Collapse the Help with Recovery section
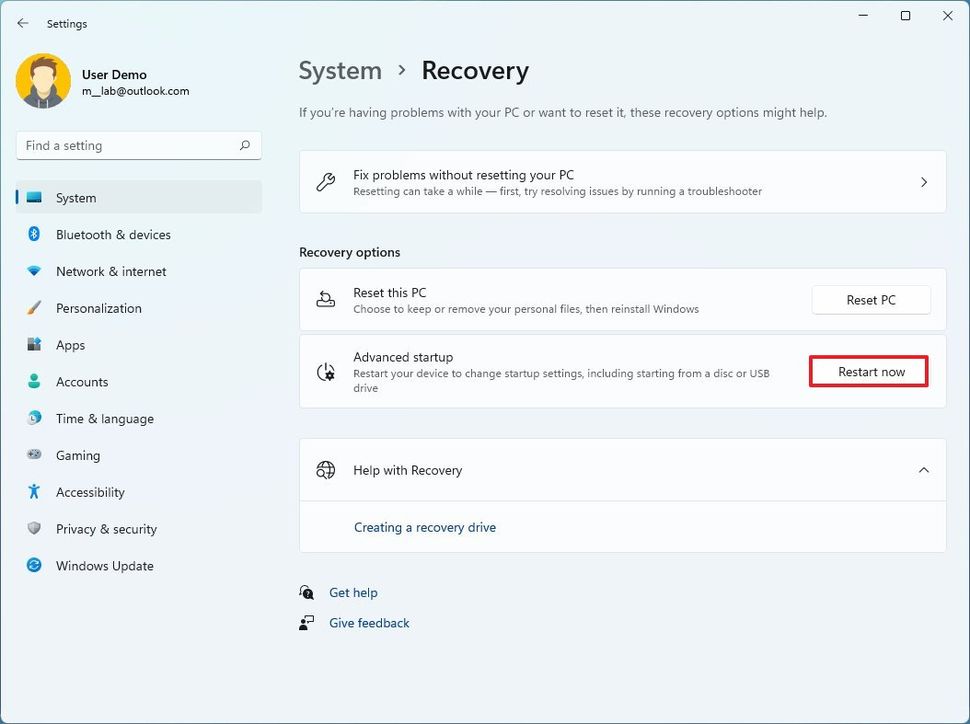Image resolution: width=970 pixels, height=724 pixels. tap(923, 469)
